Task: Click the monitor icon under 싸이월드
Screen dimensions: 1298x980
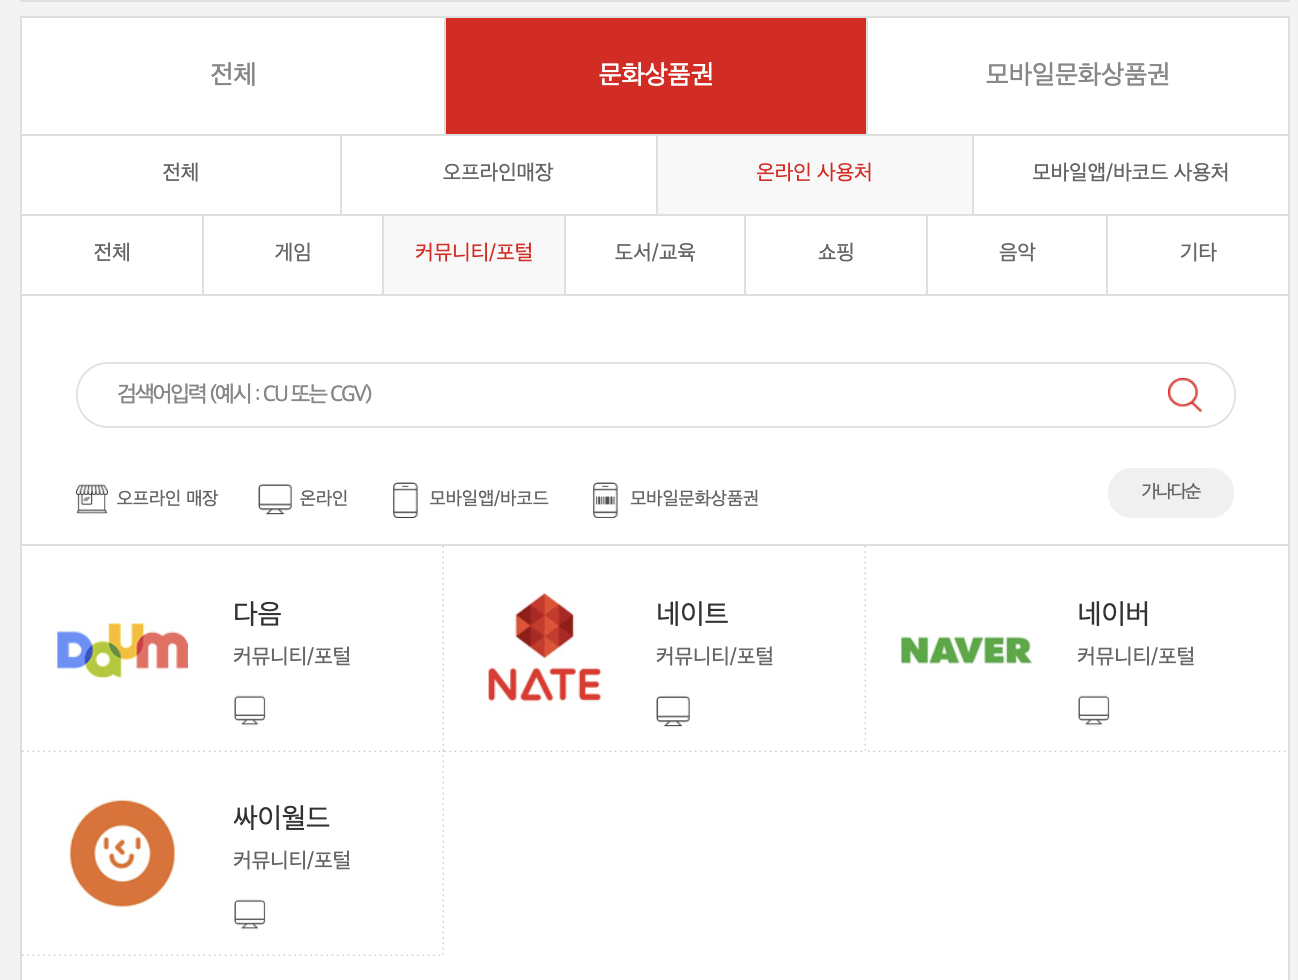Action: (250, 913)
